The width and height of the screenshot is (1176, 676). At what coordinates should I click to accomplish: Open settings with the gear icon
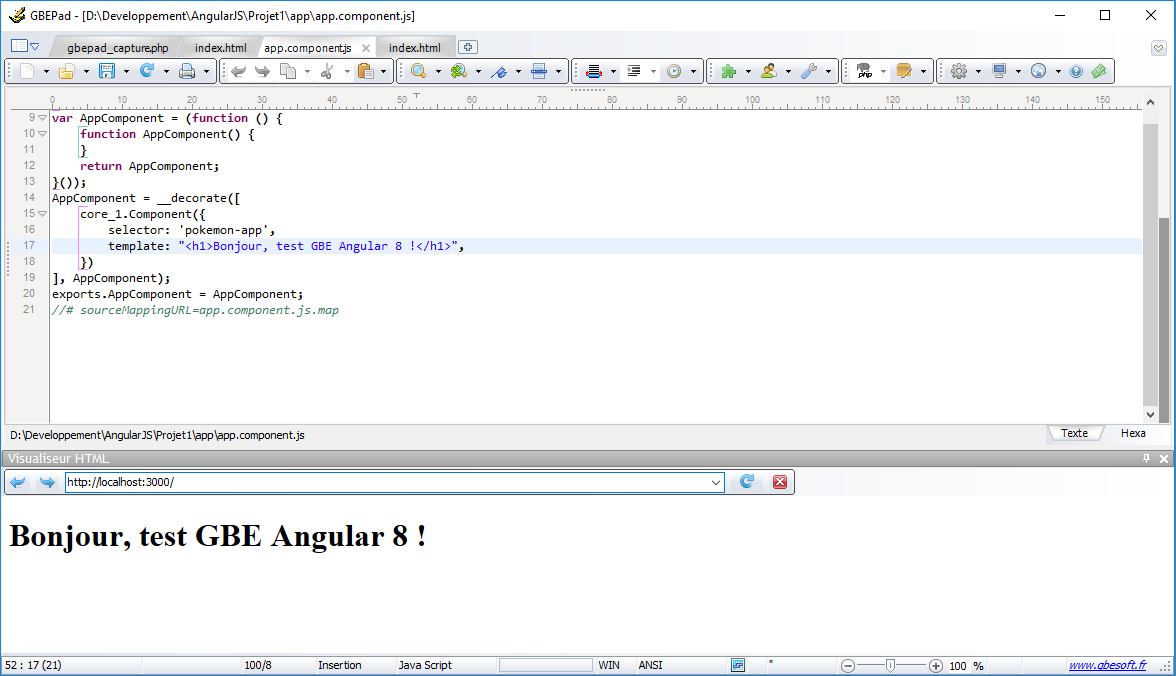coord(958,71)
